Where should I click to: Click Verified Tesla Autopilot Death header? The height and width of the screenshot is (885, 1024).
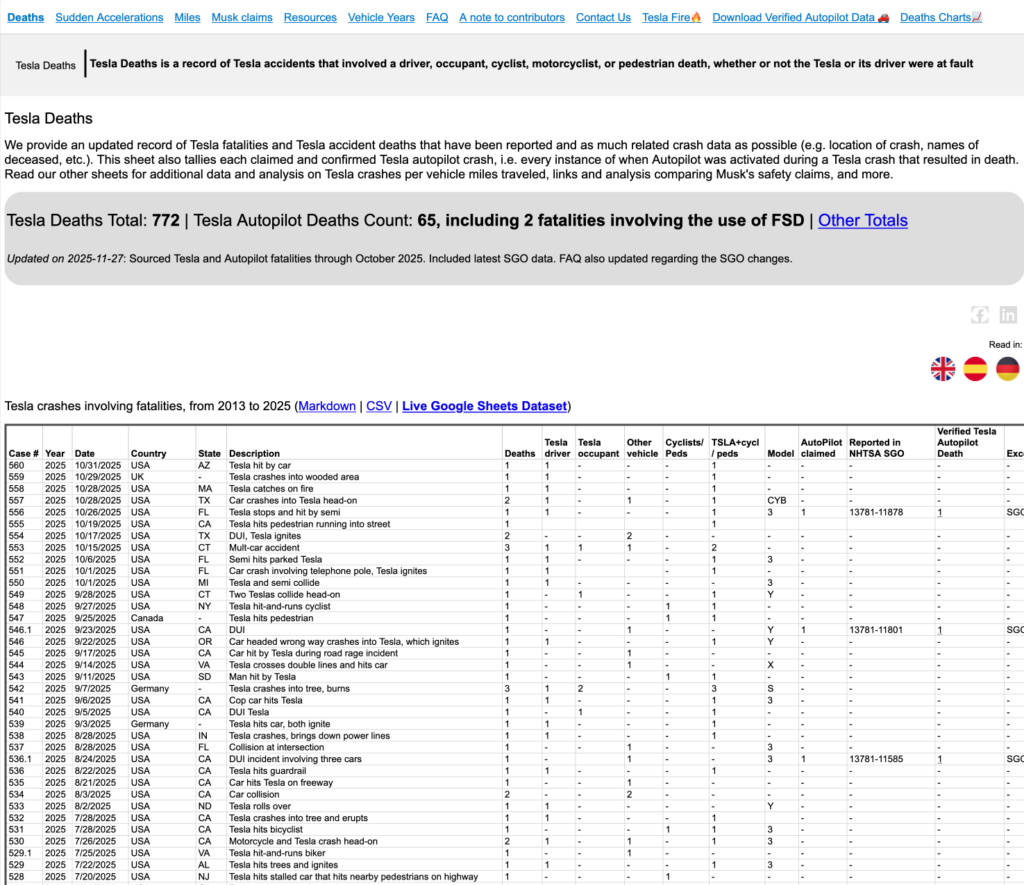click(967, 442)
